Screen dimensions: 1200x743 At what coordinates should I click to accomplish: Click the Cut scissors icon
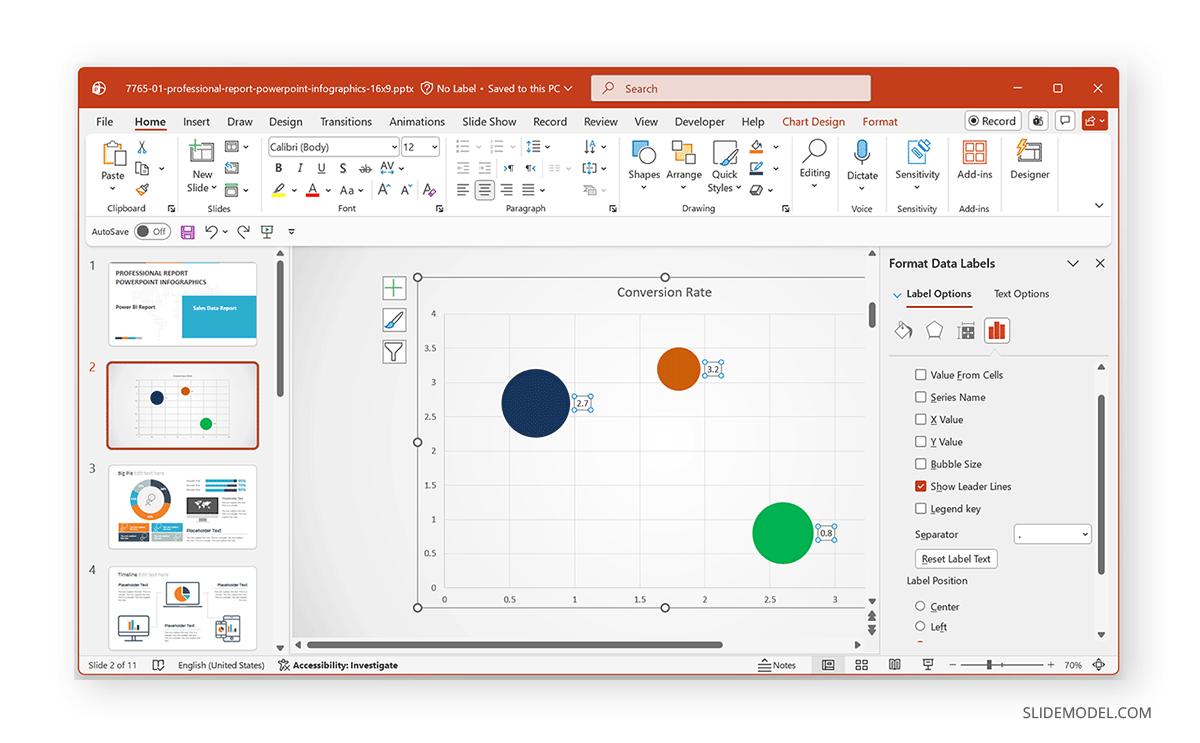(x=141, y=147)
